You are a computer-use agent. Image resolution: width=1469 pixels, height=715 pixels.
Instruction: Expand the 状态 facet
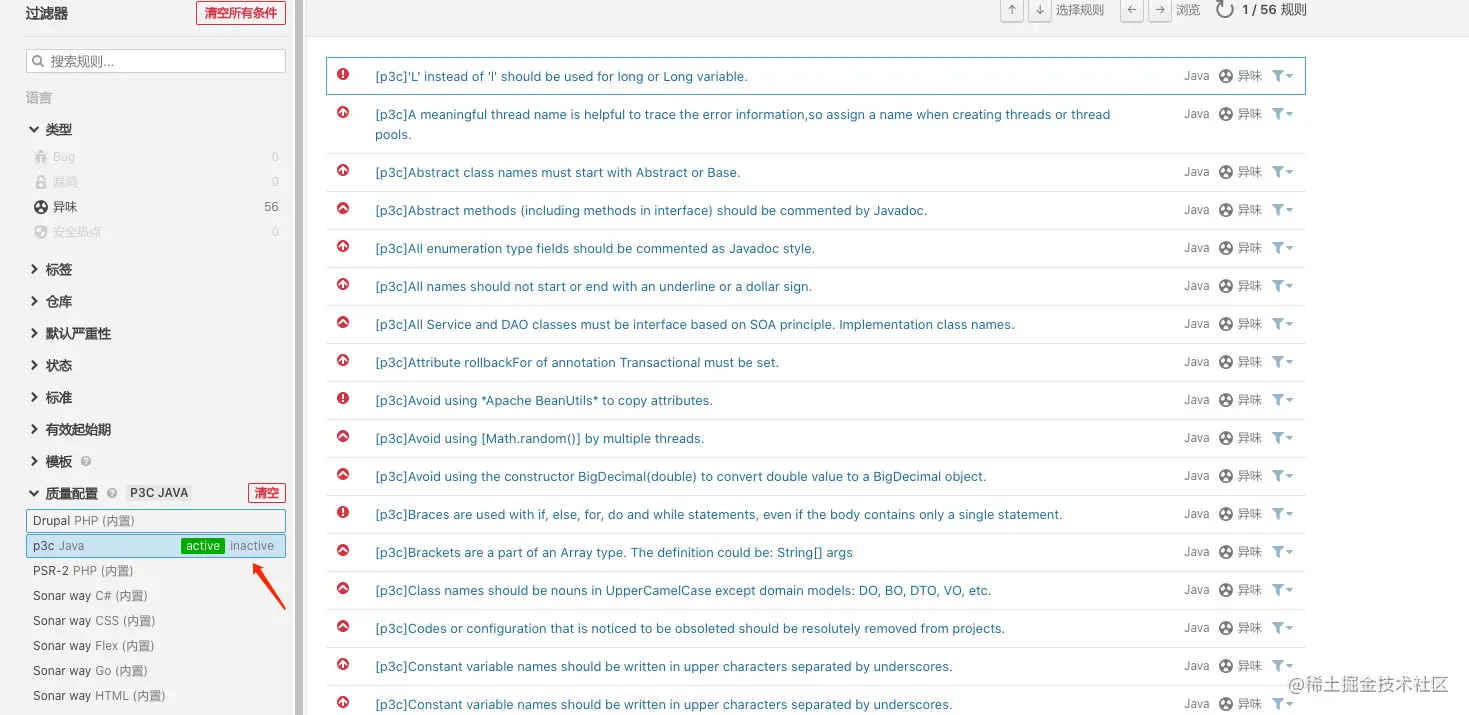click(51, 366)
